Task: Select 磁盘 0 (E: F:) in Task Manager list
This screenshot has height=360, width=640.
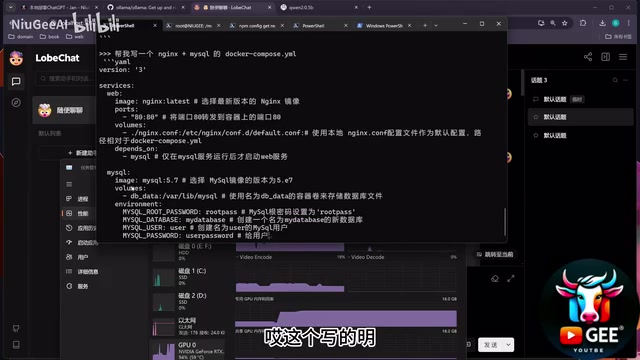Action: point(188,252)
